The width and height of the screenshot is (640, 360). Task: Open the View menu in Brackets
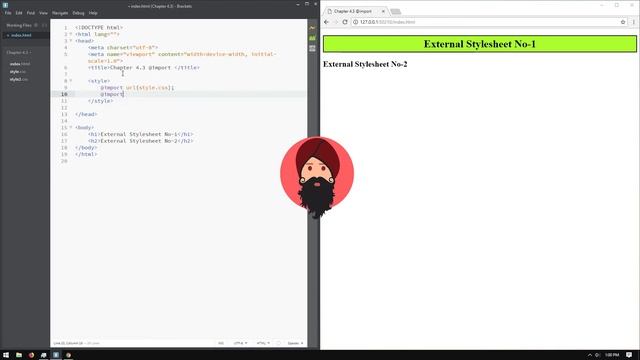(x=43, y=13)
